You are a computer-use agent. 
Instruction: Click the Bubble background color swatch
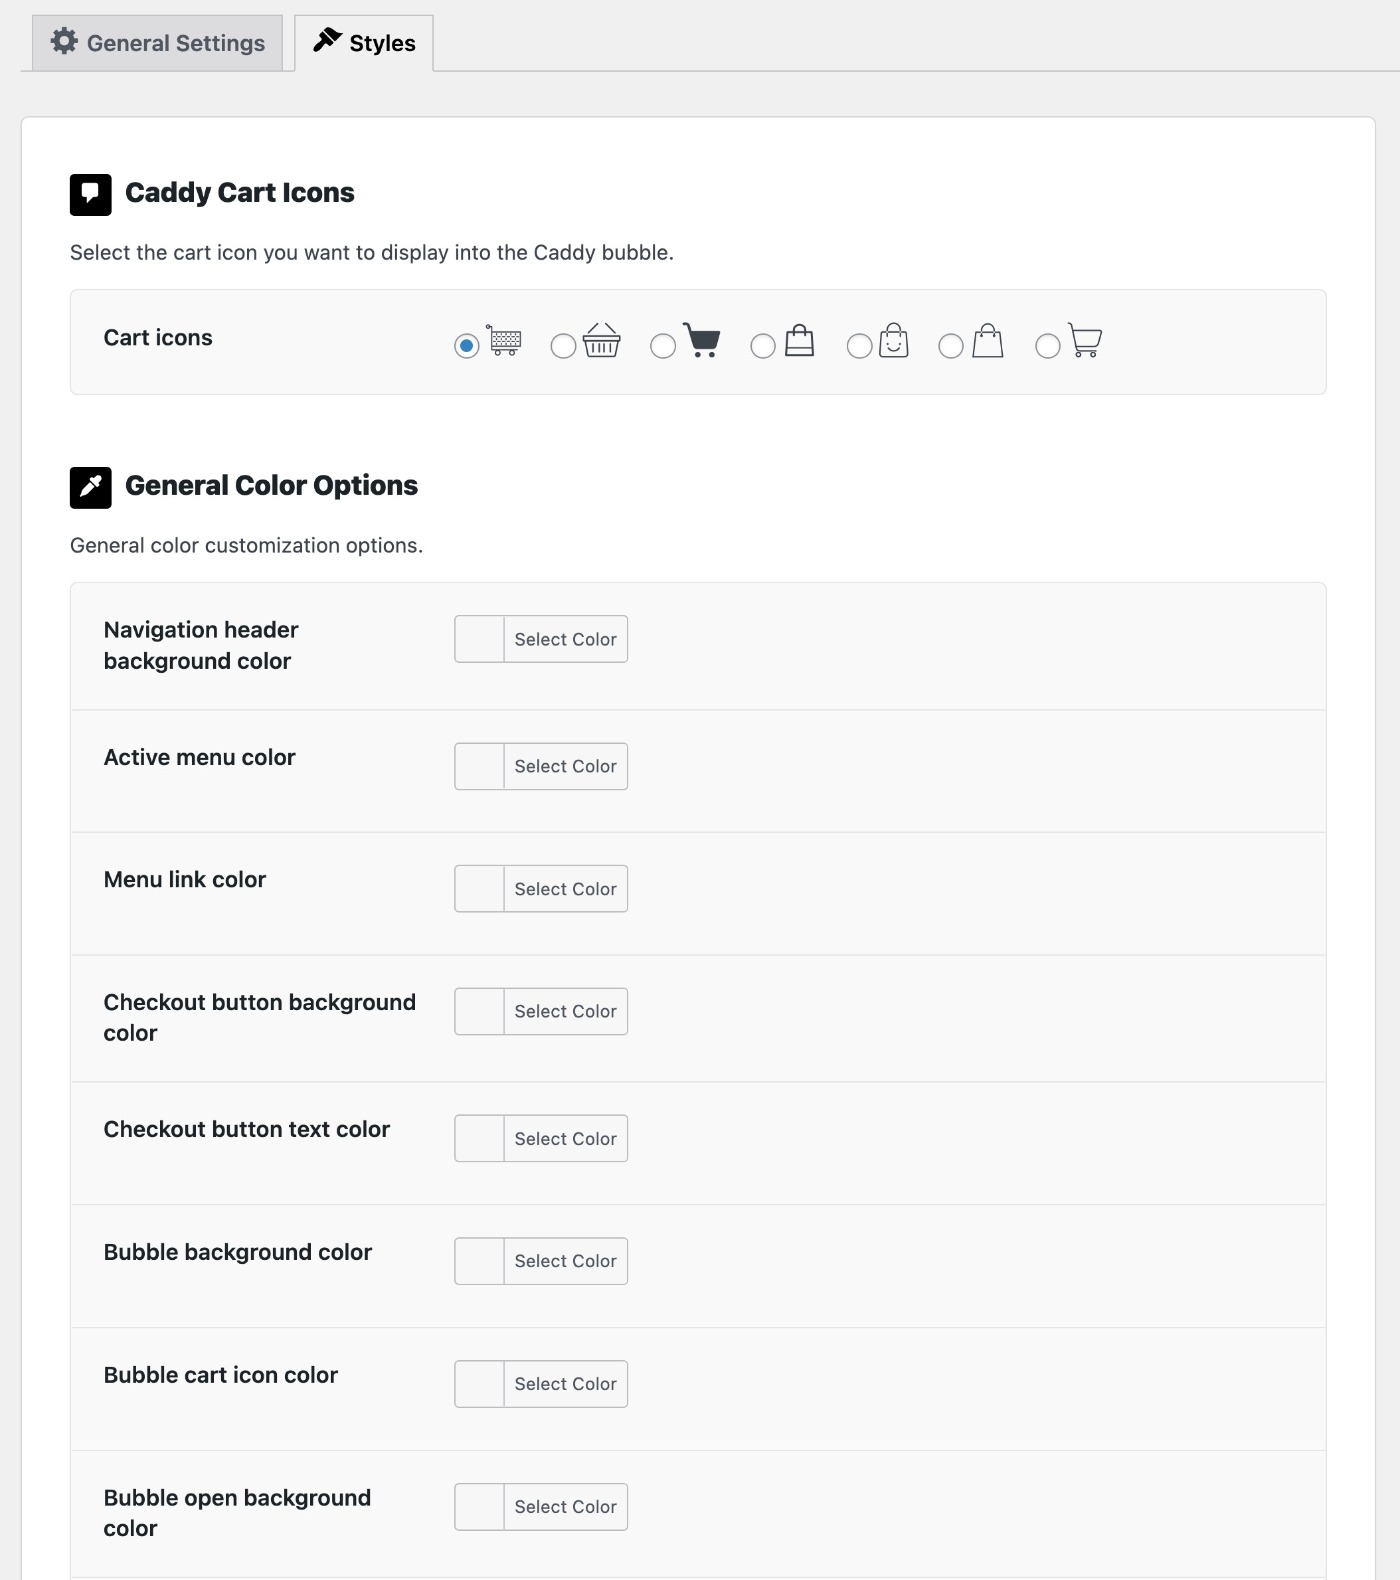click(x=480, y=1261)
